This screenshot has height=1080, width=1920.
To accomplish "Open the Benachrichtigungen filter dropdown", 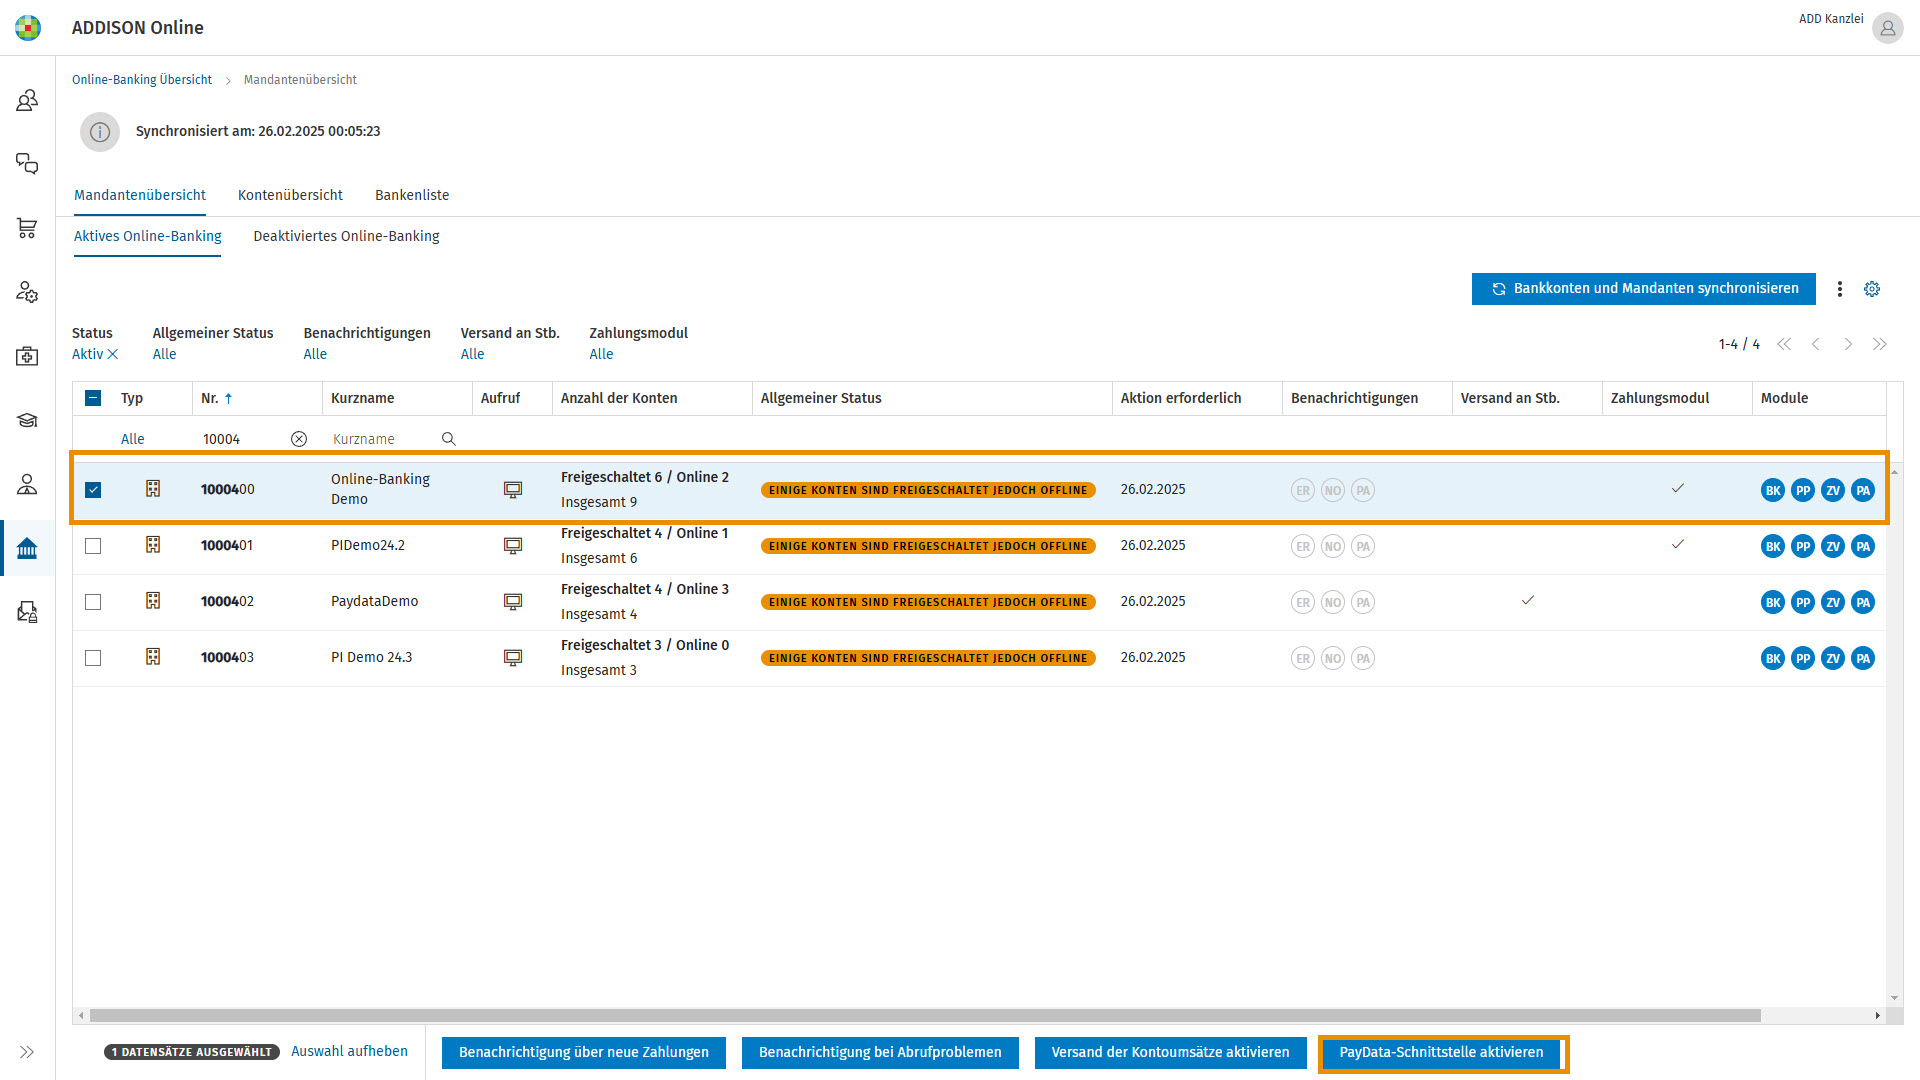I will point(315,354).
